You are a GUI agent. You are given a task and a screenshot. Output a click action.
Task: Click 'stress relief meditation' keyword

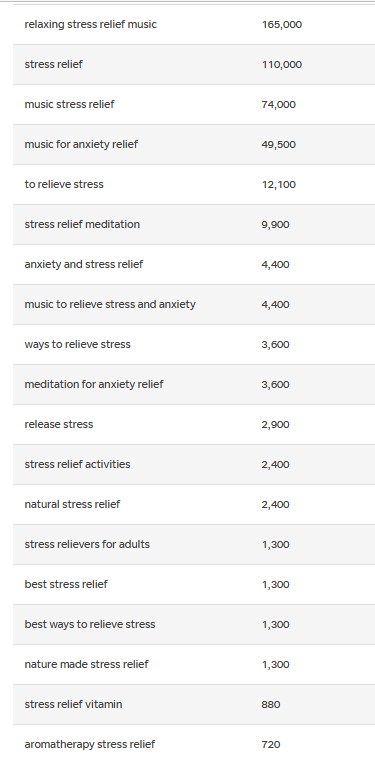point(82,224)
